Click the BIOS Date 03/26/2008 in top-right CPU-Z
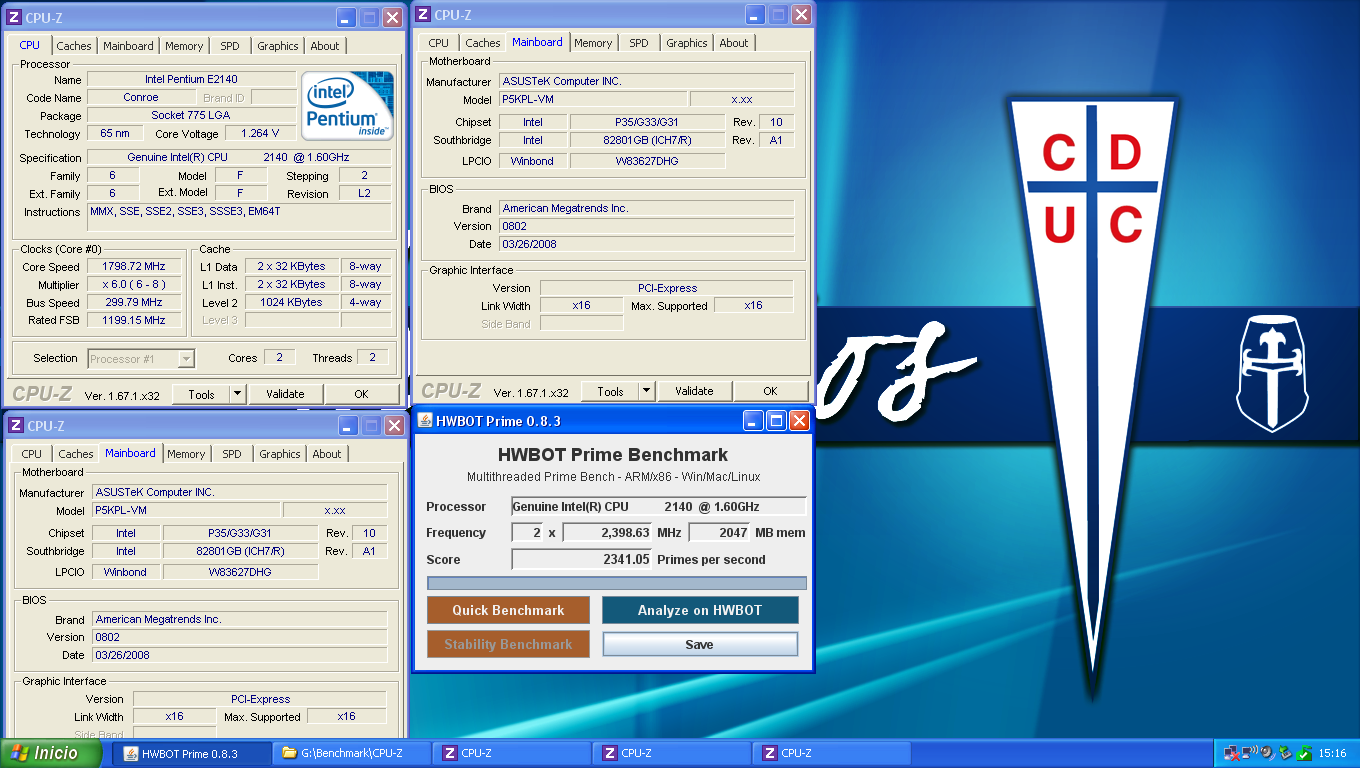Screen dimensions: 1360x768 tap(646, 244)
